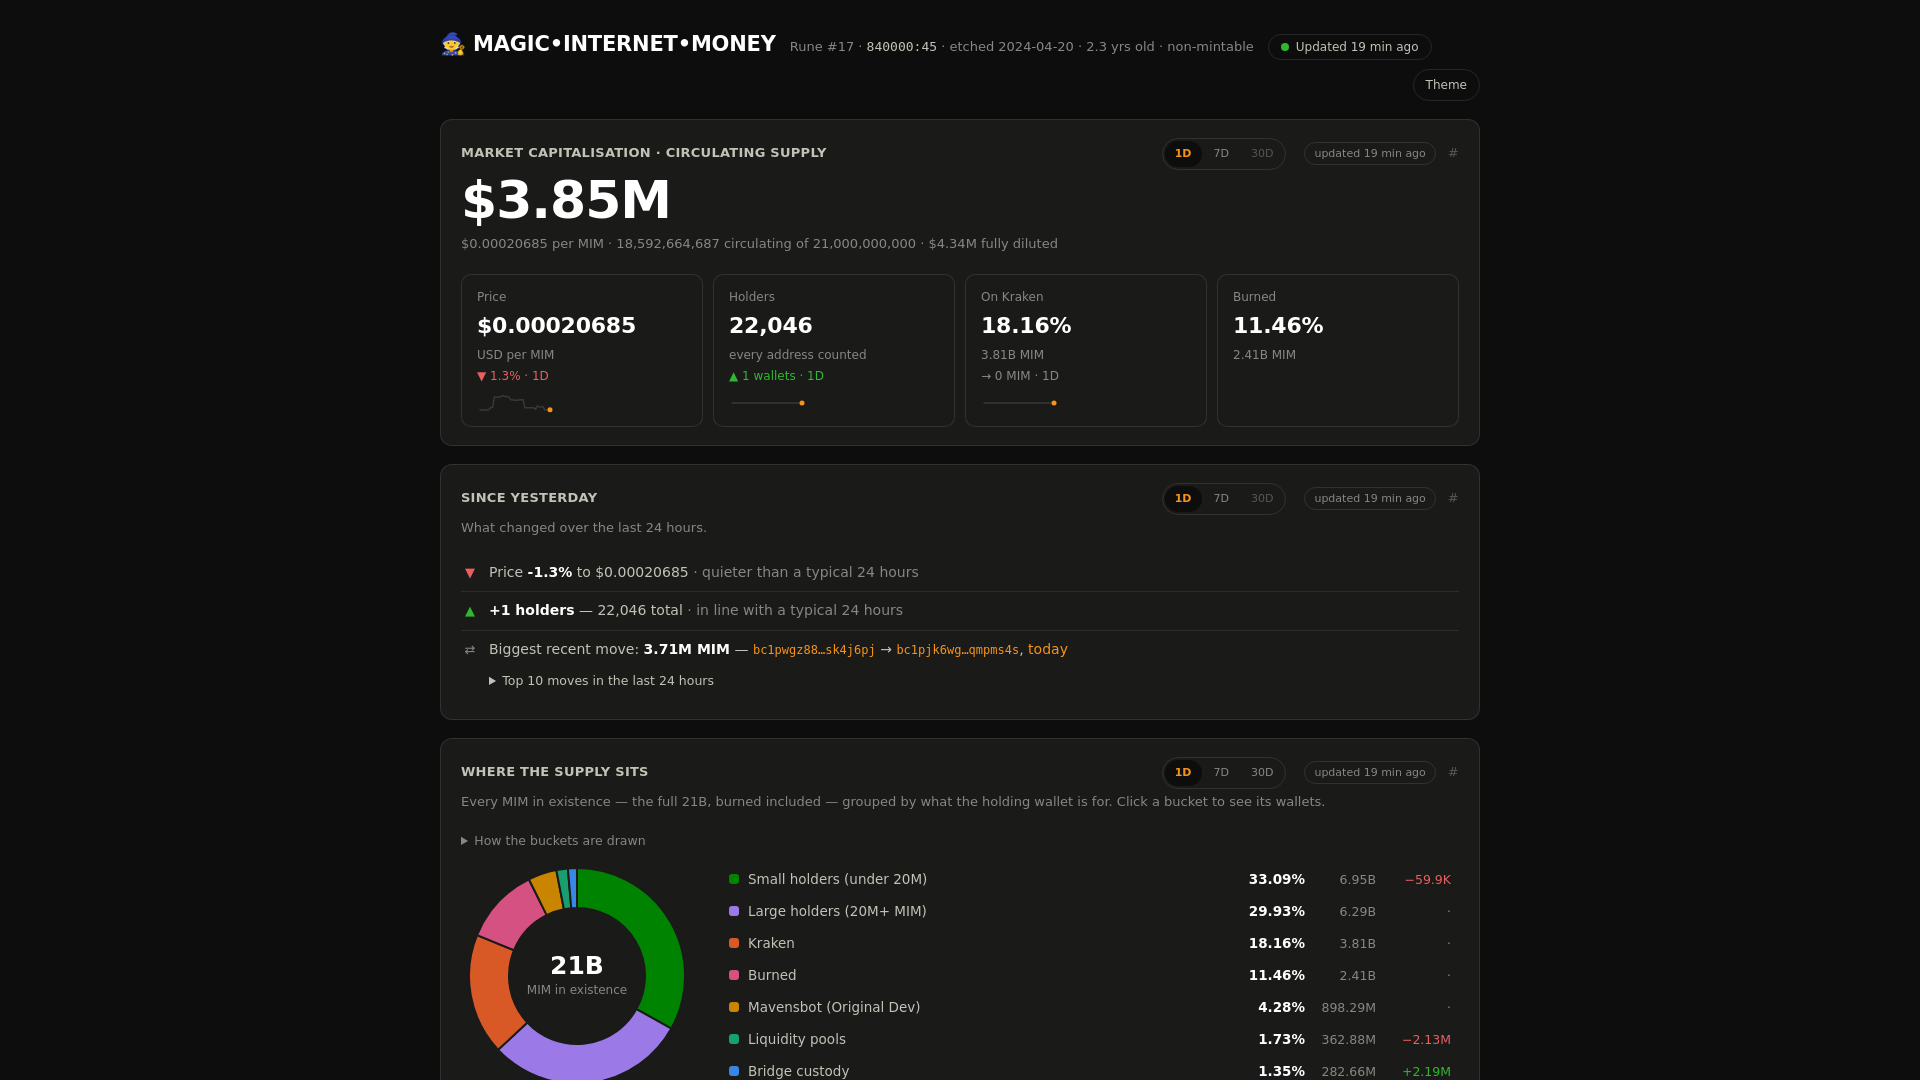Click the −59.9K change for Small holders

(1427, 880)
